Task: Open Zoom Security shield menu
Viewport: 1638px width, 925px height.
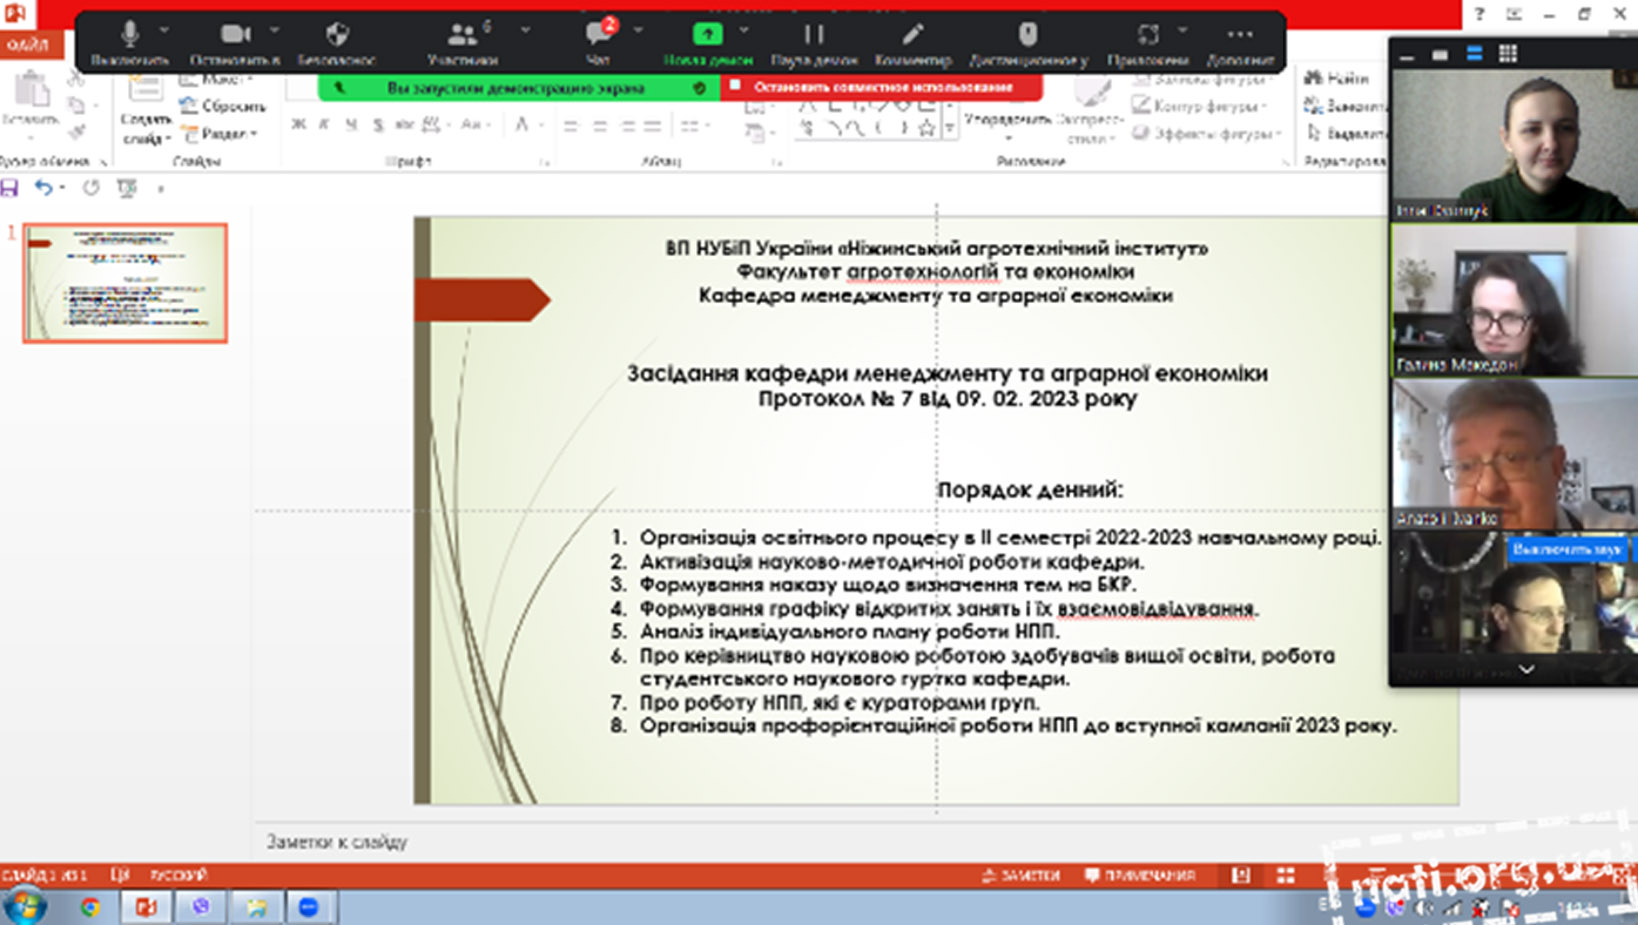Action: [x=337, y=42]
